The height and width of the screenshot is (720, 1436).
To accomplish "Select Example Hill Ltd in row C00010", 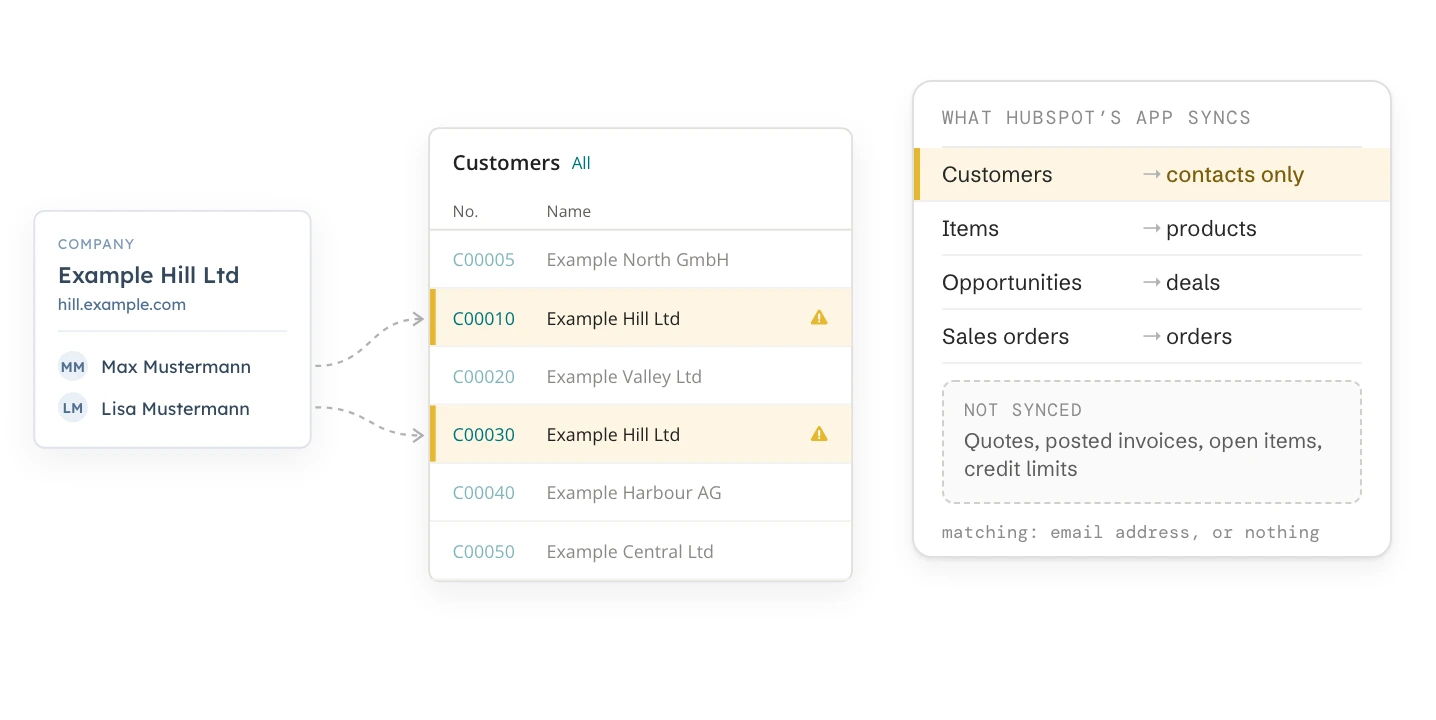I will pos(613,319).
